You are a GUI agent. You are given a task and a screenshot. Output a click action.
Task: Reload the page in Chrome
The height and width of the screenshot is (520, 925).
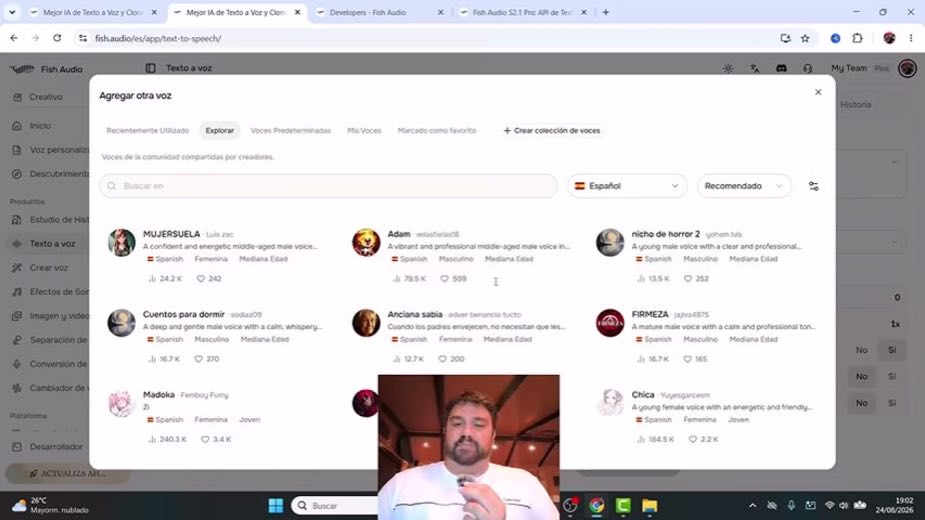coord(57,38)
